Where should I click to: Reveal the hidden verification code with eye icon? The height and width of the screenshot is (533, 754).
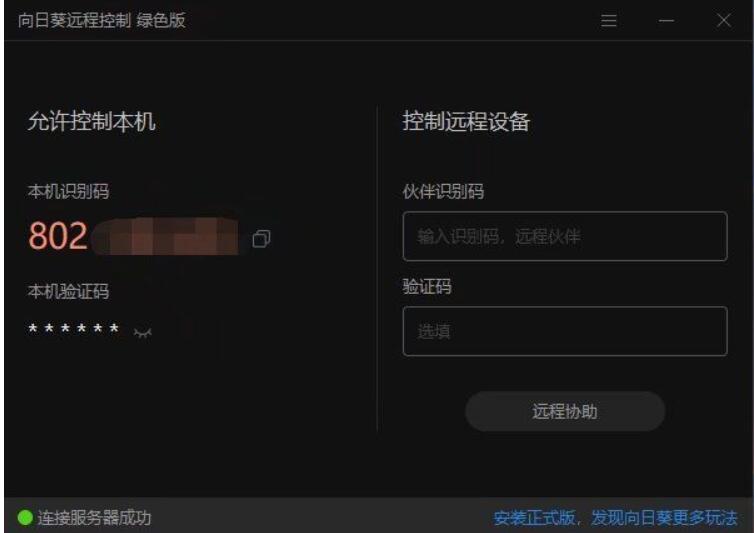coord(143,332)
